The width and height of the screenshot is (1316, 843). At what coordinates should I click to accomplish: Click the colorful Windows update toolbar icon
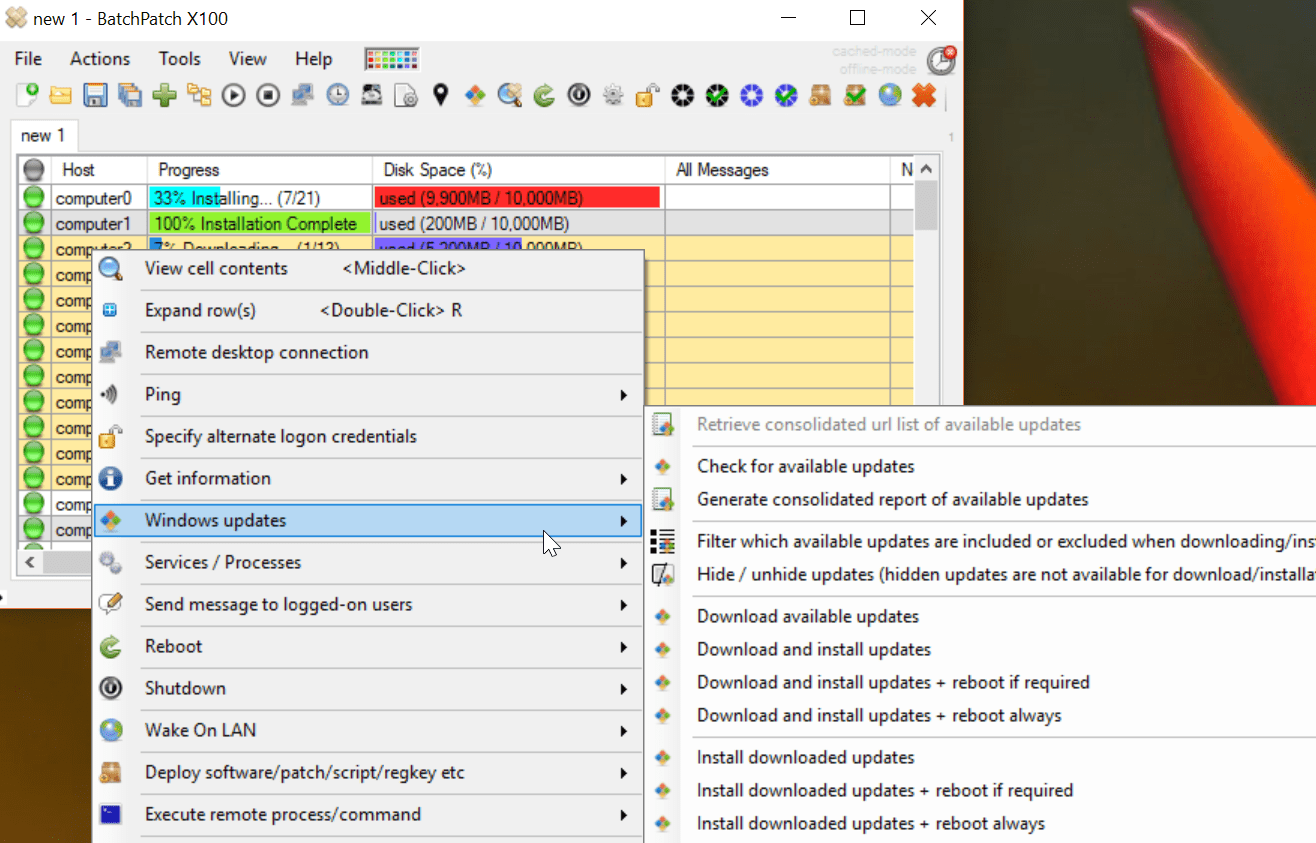click(x=475, y=95)
